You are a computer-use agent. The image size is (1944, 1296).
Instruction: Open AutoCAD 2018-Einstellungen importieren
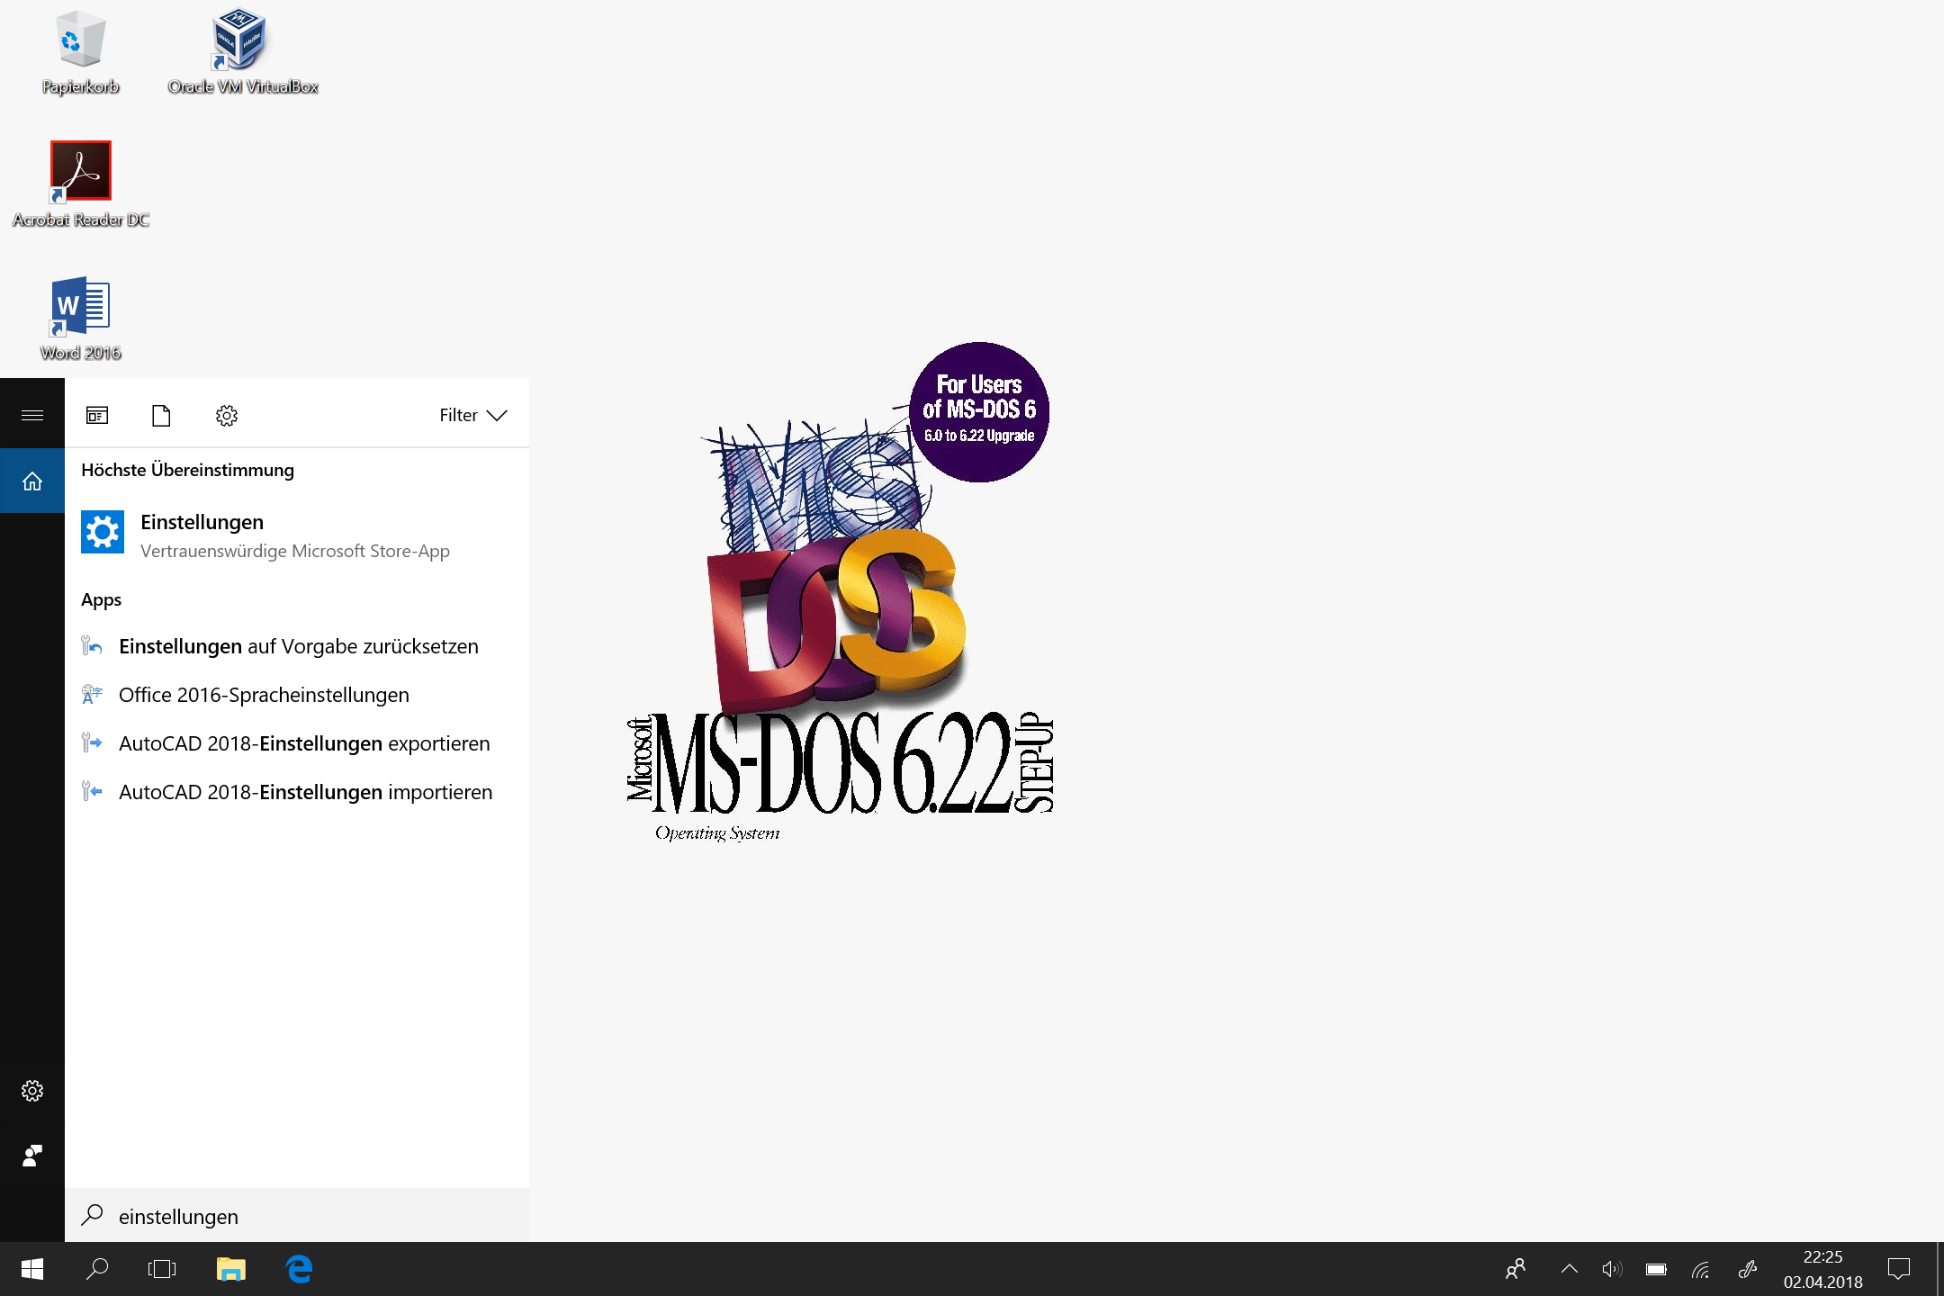point(297,792)
